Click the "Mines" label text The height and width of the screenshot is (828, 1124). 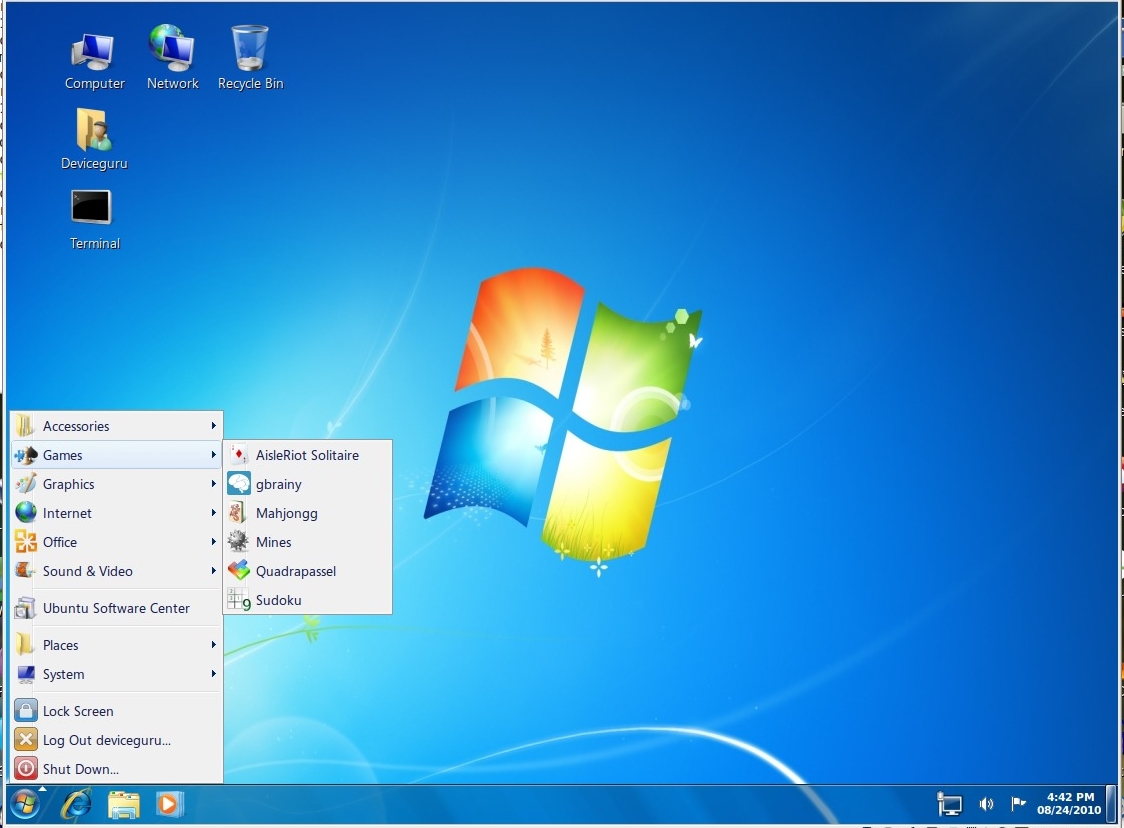pos(273,542)
